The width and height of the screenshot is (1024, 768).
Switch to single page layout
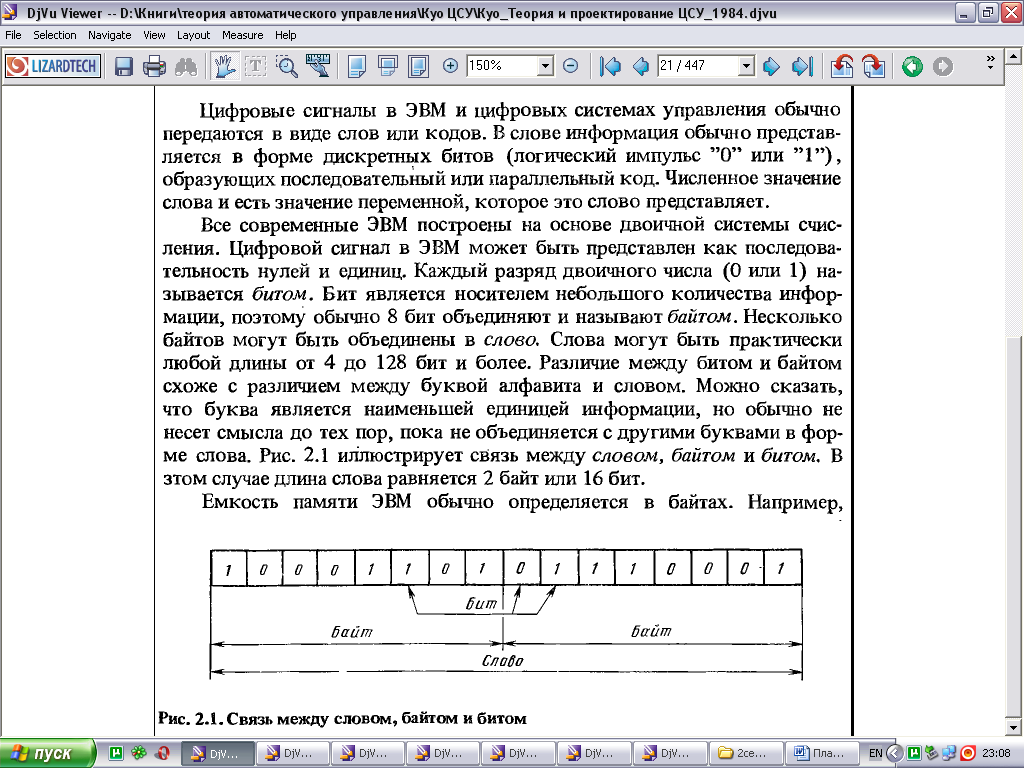357,66
